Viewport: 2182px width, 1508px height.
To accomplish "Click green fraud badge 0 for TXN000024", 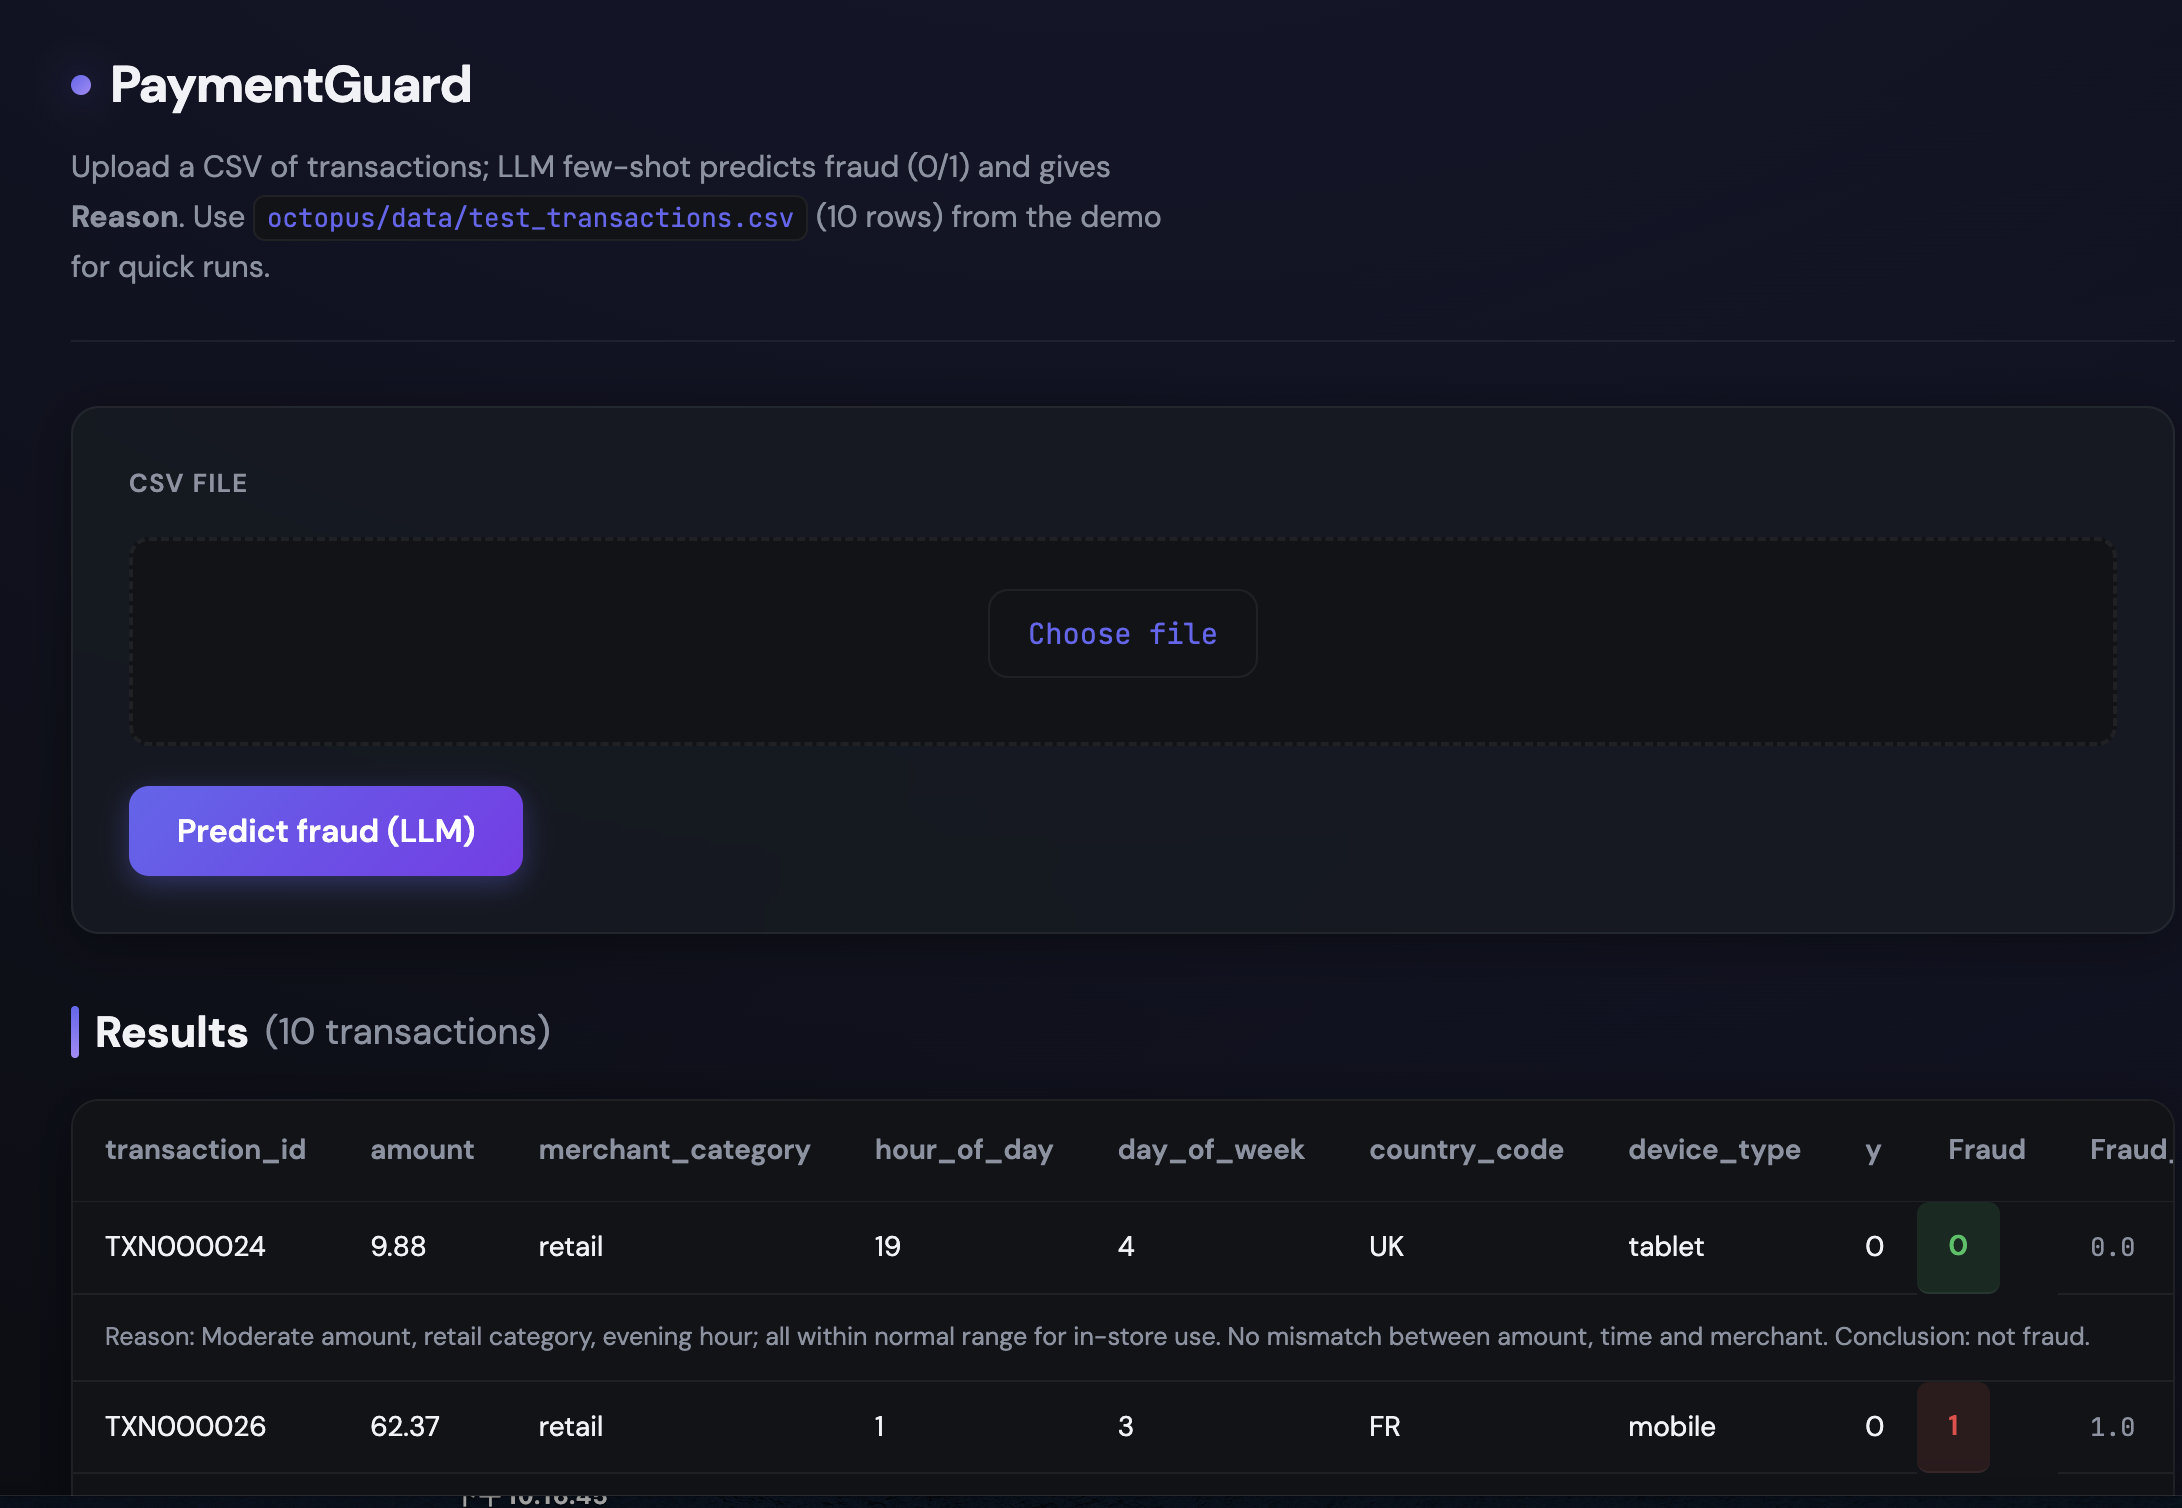I will [1958, 1246].
